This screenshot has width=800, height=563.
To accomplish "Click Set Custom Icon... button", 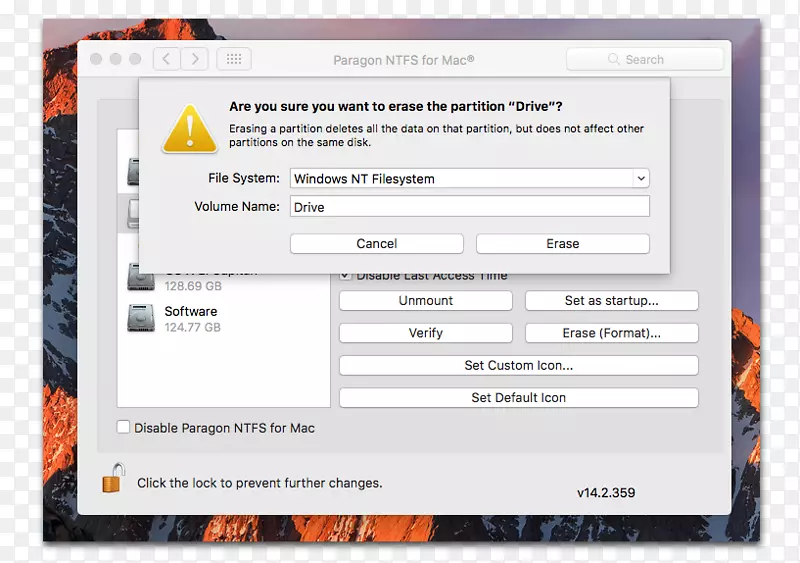I will (518, 365).
